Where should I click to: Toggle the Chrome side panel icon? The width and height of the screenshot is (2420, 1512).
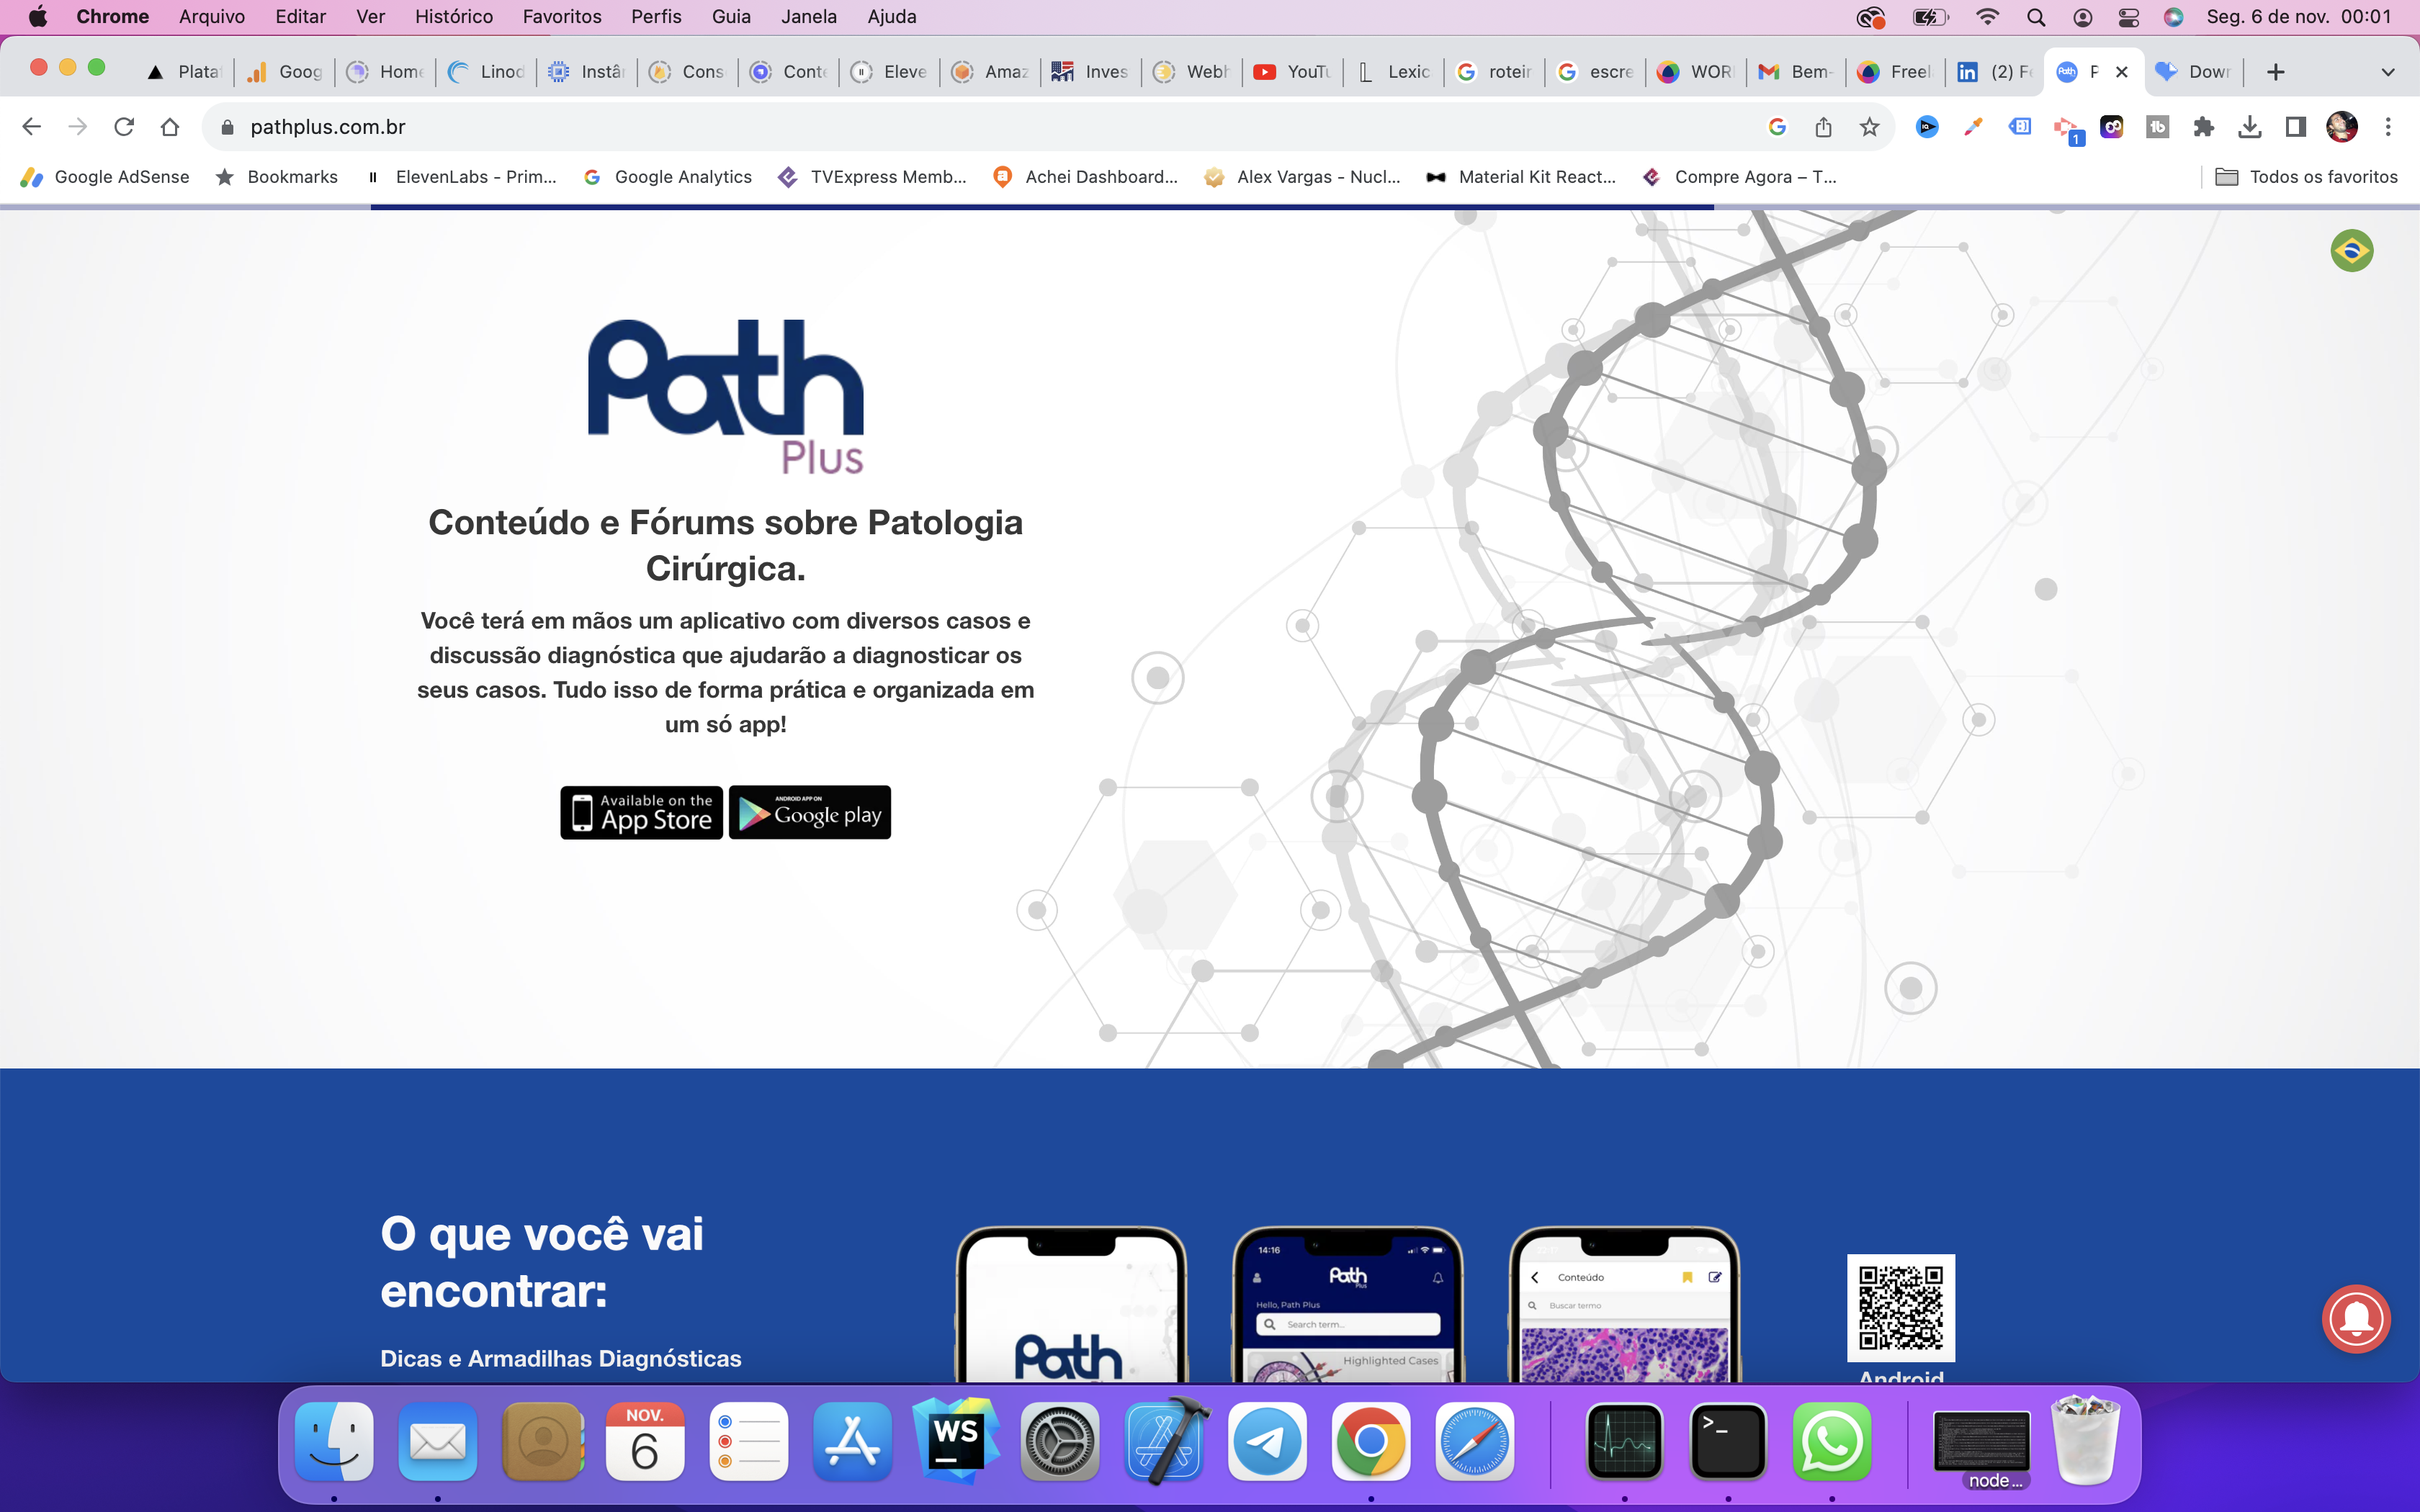[2295, 127]
